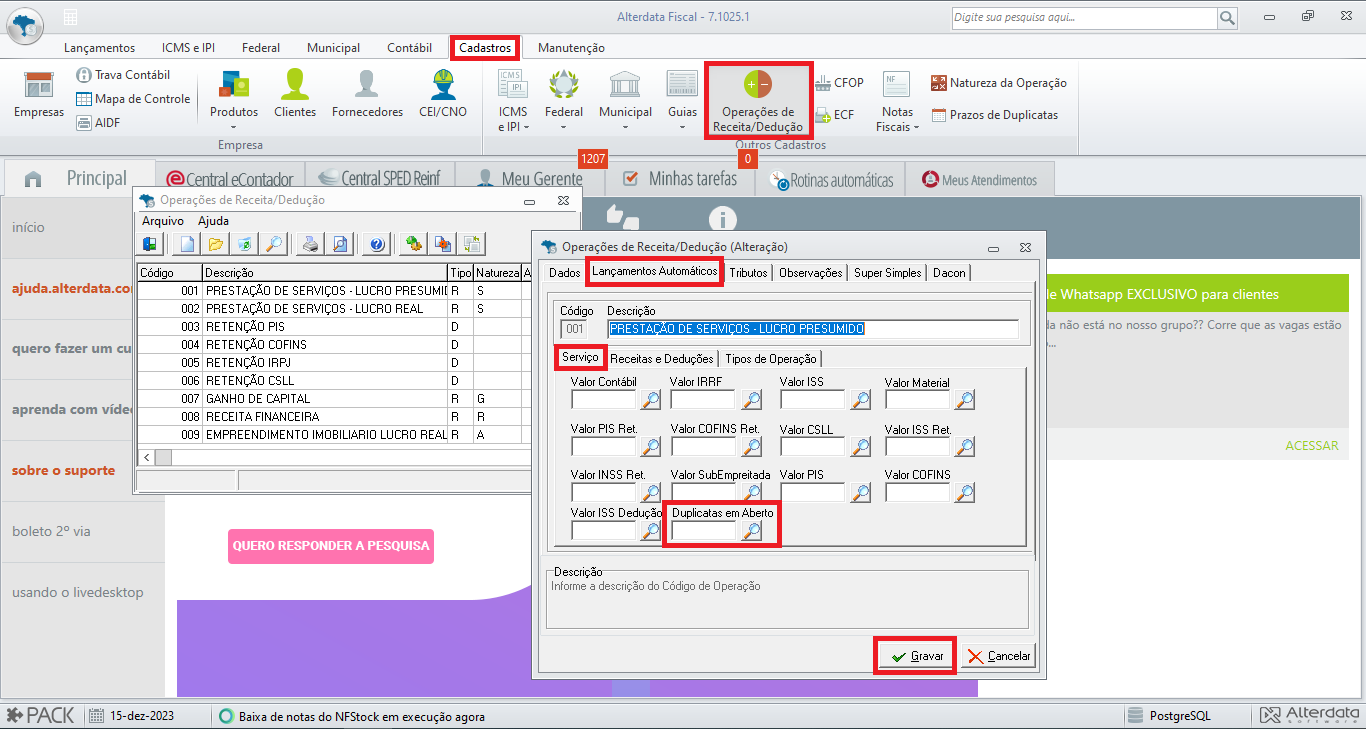This screenshot has height=729, width=1366.
Task: Expand the Guias dropdown
Action: pyautogui.click(x=683, y=127)
